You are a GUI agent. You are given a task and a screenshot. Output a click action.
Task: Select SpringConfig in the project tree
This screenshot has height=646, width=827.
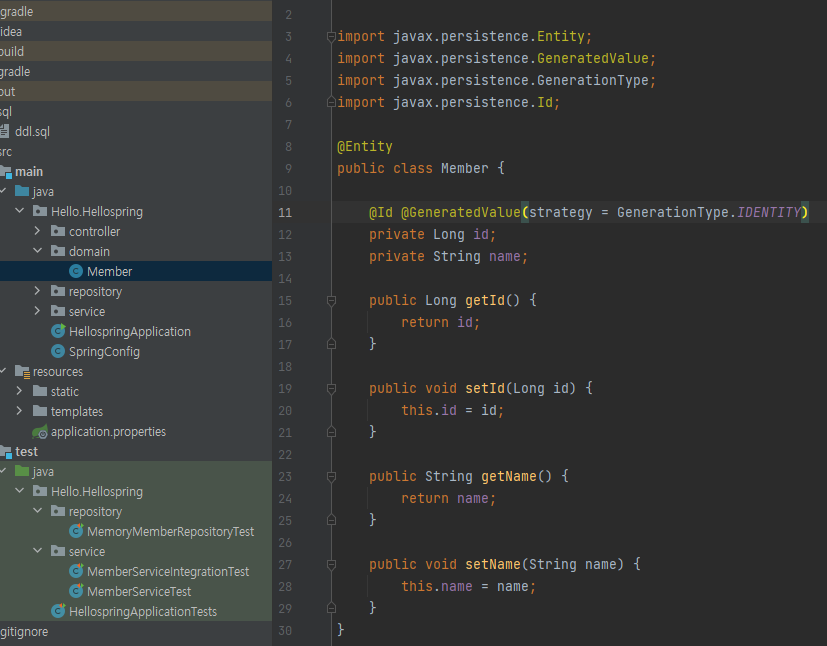coord(136,351)
